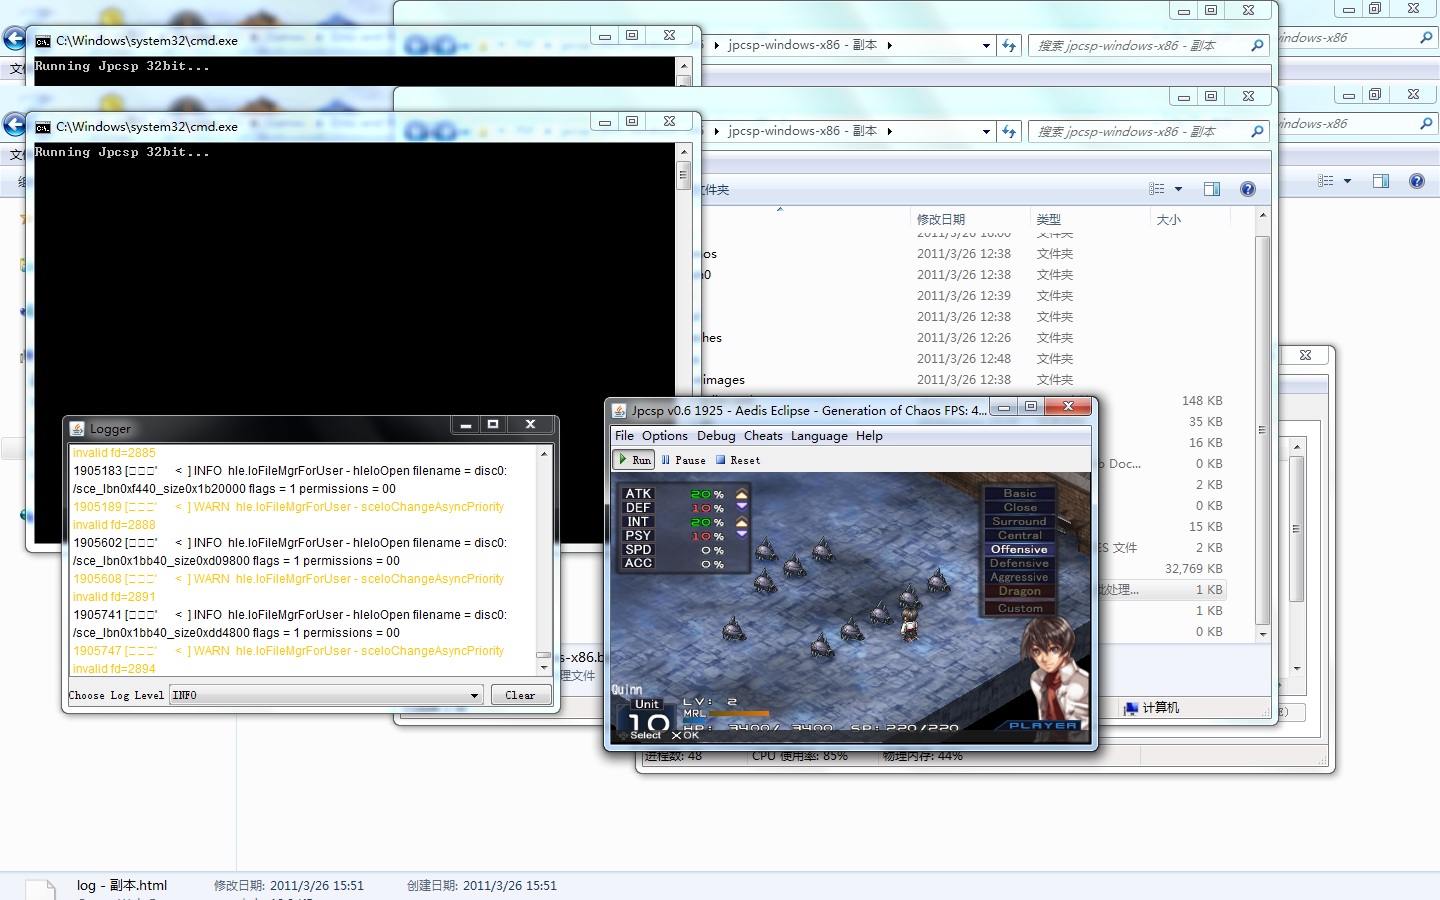
Task: Click the Java icon in Jpcsp title bar
Action: click(619, 410)
